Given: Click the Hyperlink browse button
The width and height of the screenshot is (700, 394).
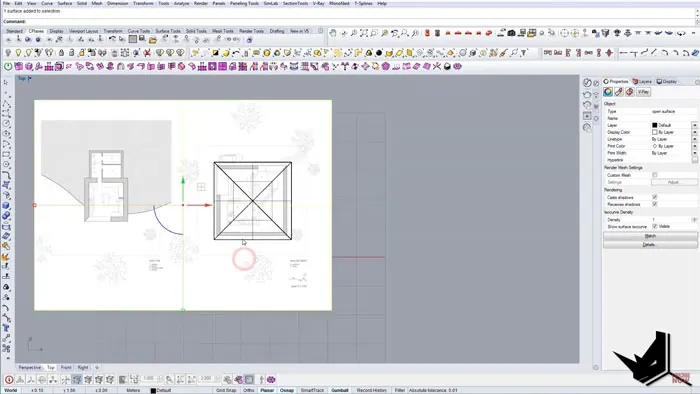Looking at the screenshot, I should pos(694,160).
